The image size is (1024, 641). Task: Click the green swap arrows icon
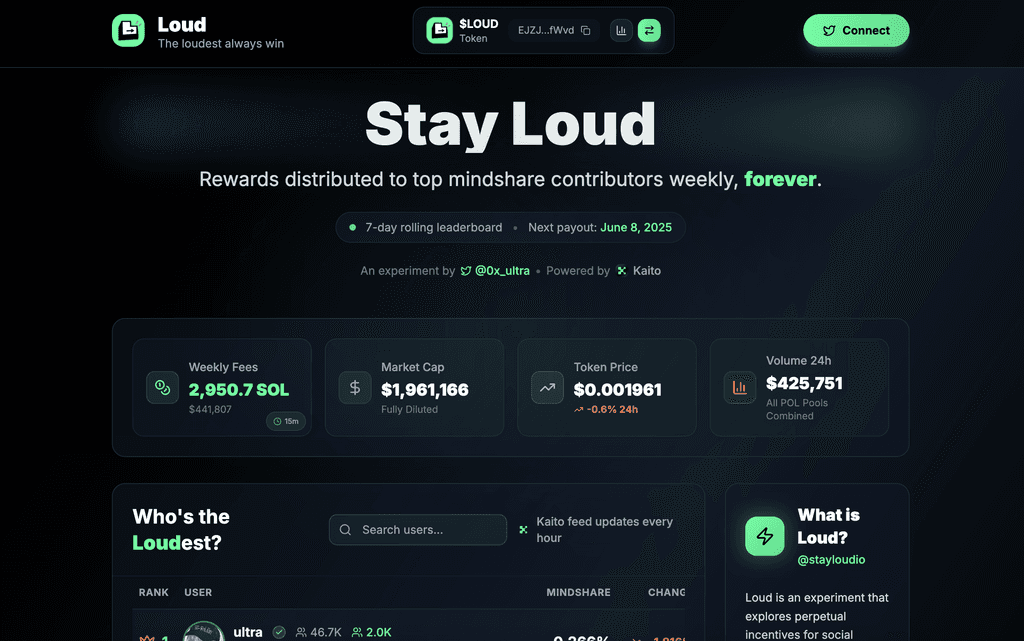(649, 30)
